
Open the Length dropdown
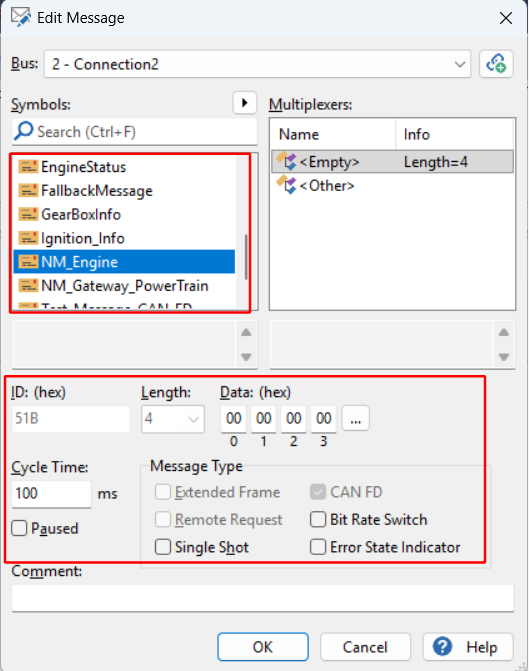[173, 419]
